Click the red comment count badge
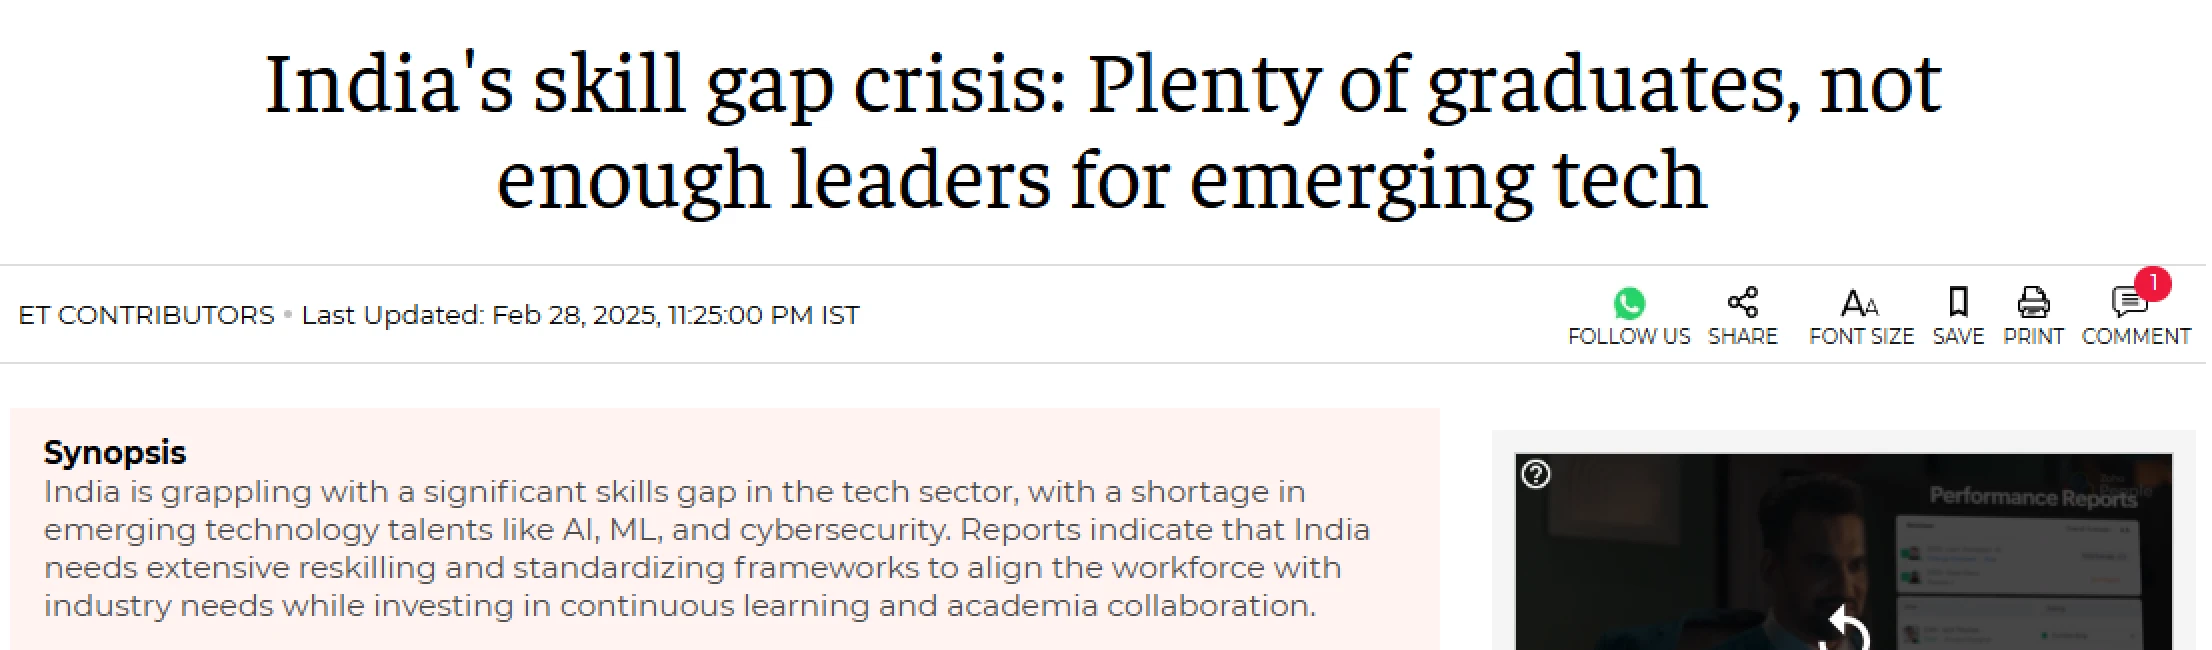 point(2152,284)
